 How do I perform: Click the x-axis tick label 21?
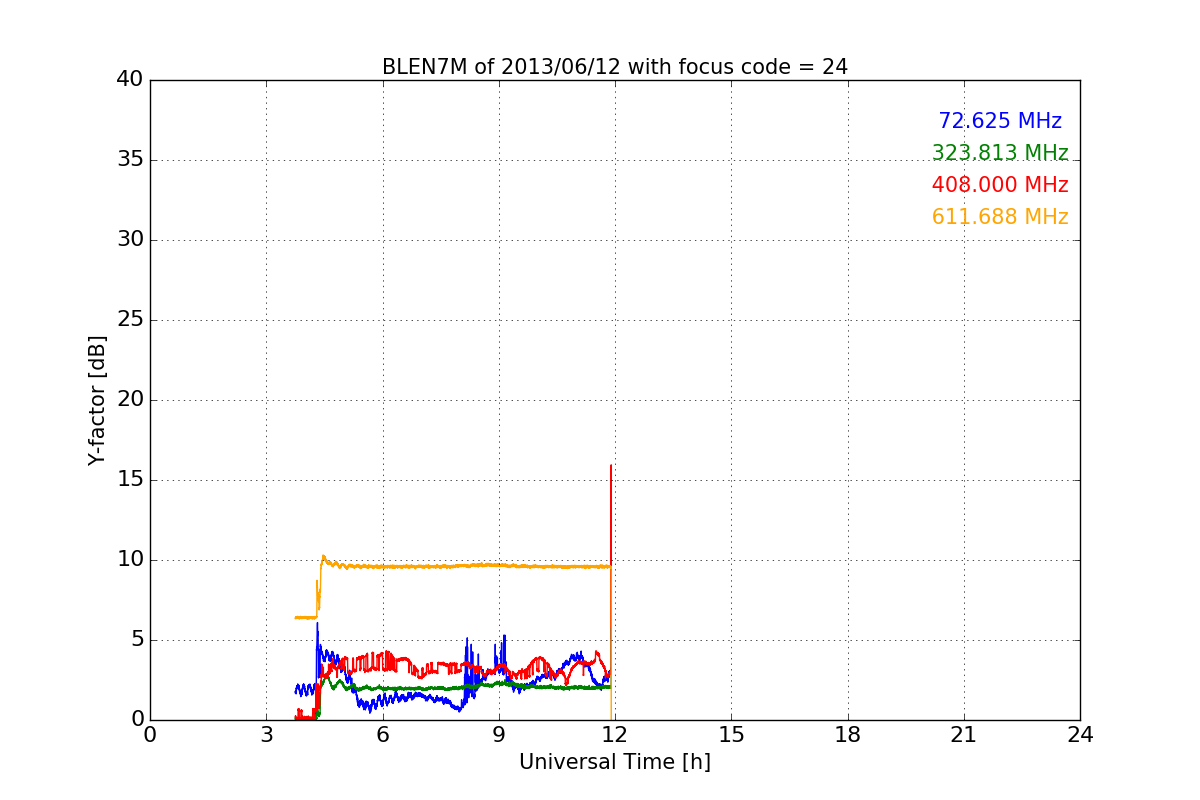(x=964, y=734)
